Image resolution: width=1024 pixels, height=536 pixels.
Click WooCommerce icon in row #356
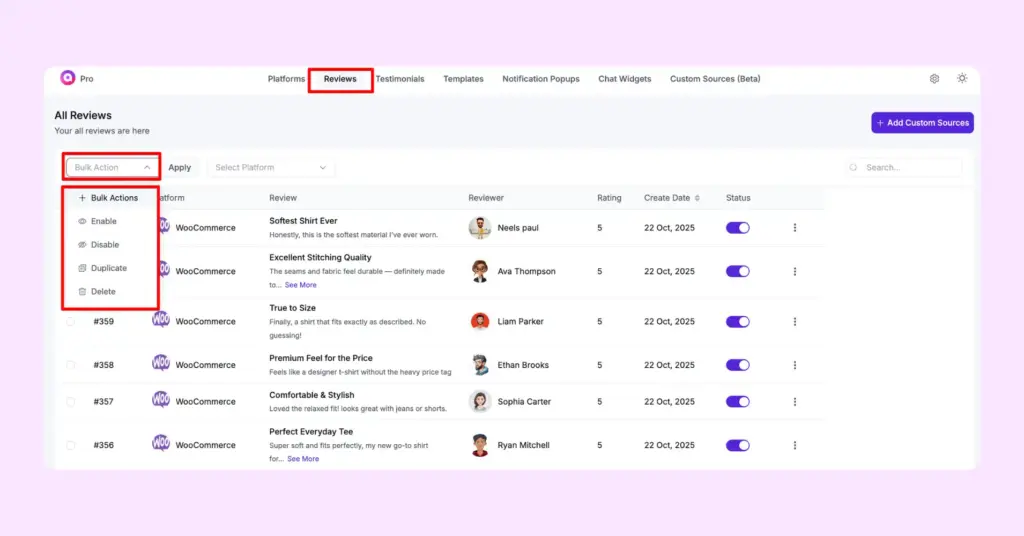click(161, 443)
